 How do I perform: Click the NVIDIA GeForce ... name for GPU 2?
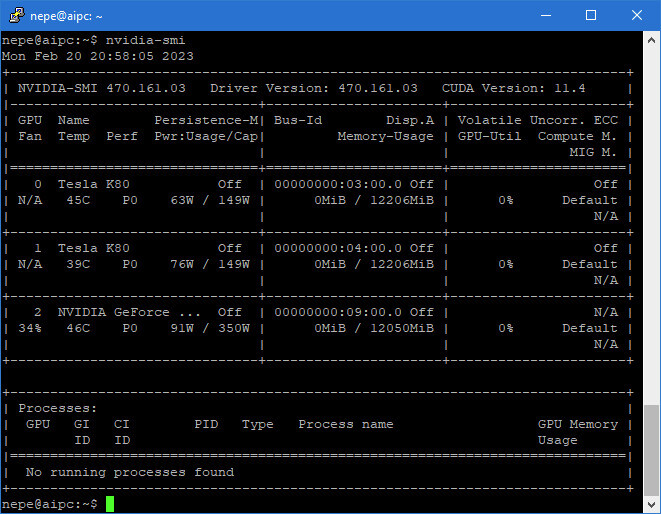129,312
